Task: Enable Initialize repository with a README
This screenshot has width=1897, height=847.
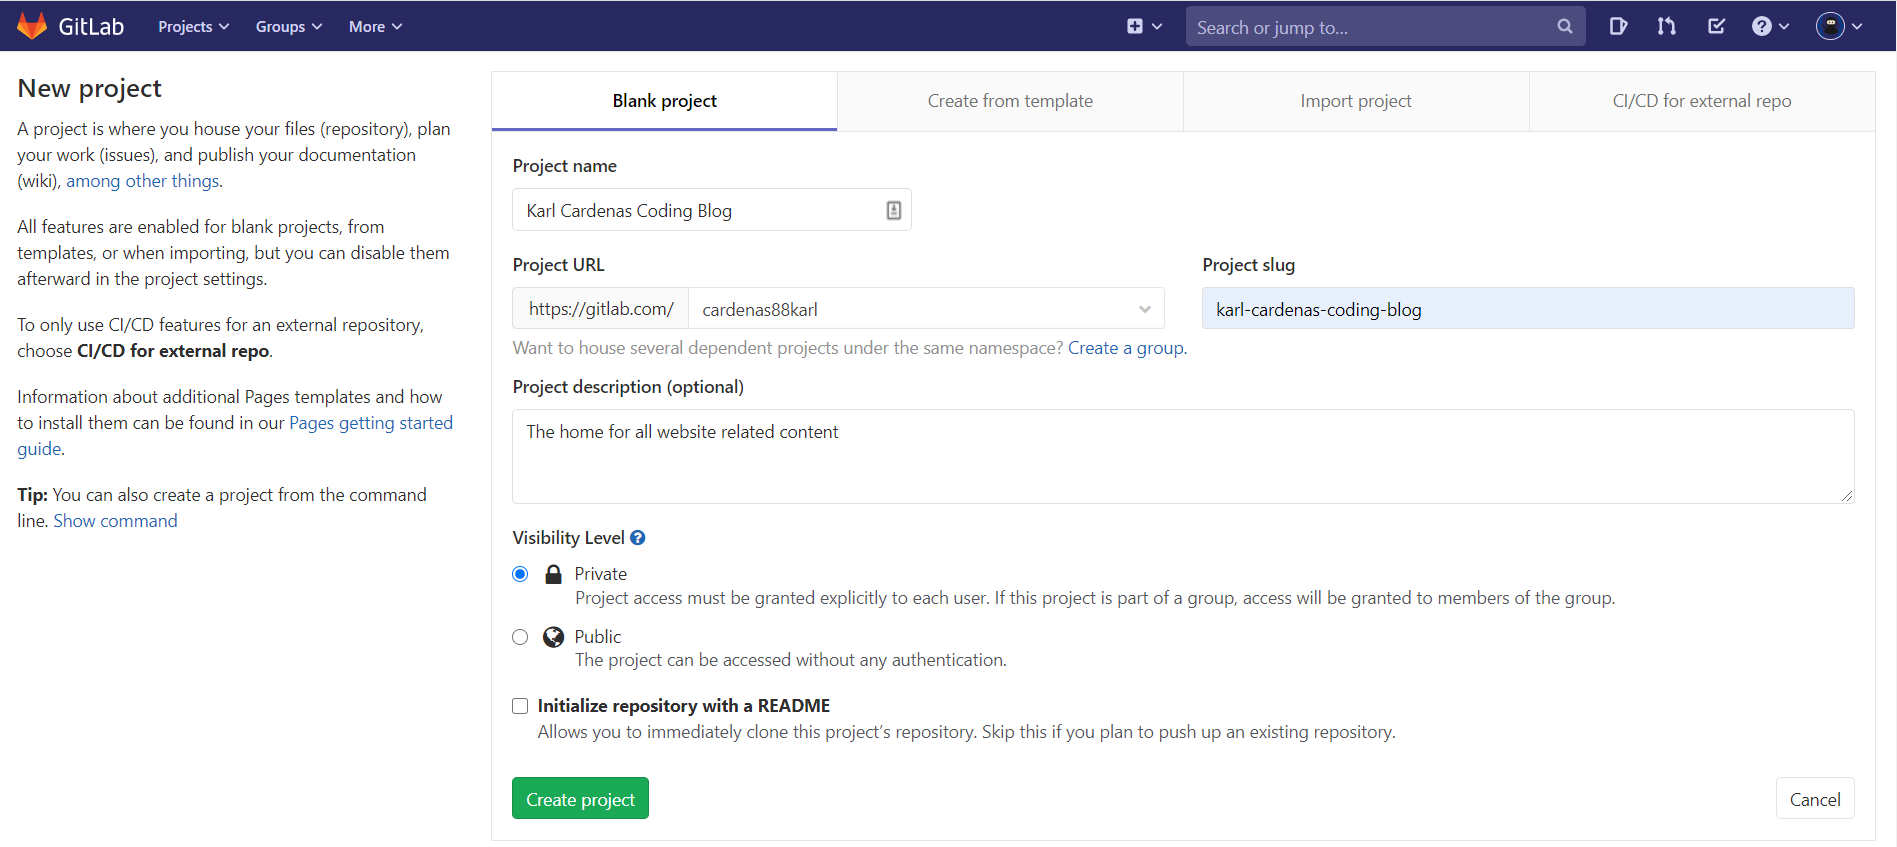Action: [x=520, y=706]
